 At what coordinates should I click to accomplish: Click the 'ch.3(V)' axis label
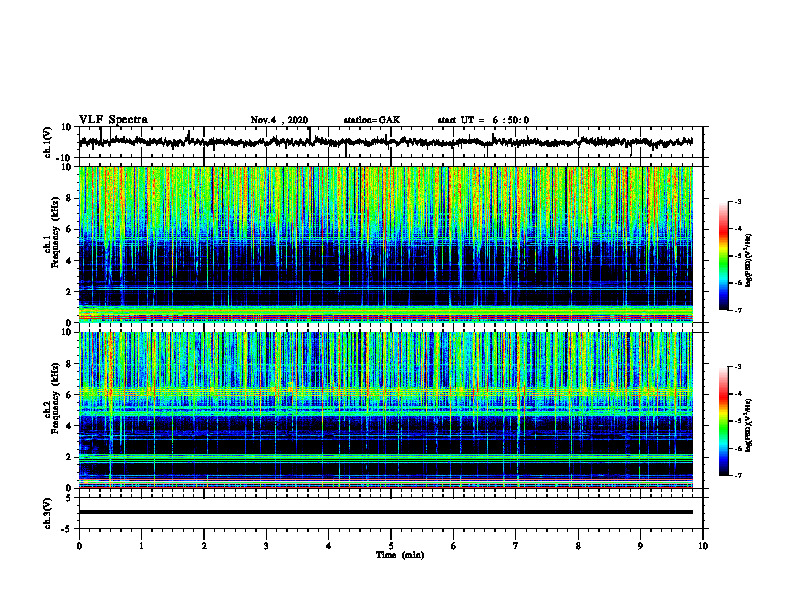pos(48,513)
